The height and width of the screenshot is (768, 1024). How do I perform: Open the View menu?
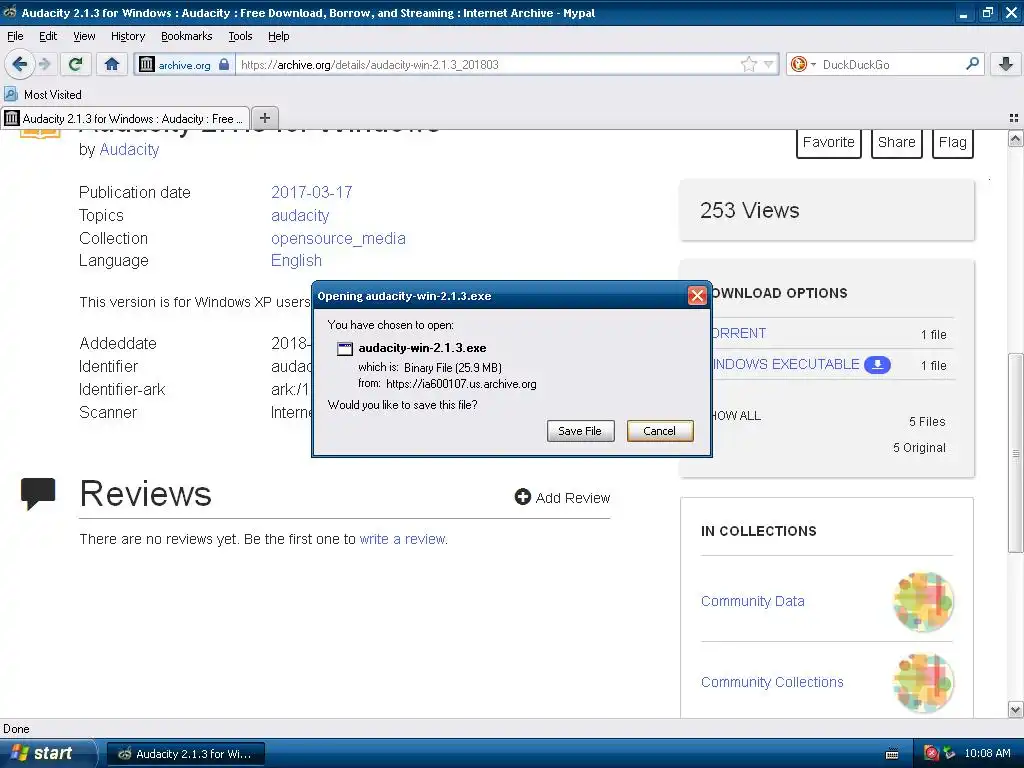84,36
